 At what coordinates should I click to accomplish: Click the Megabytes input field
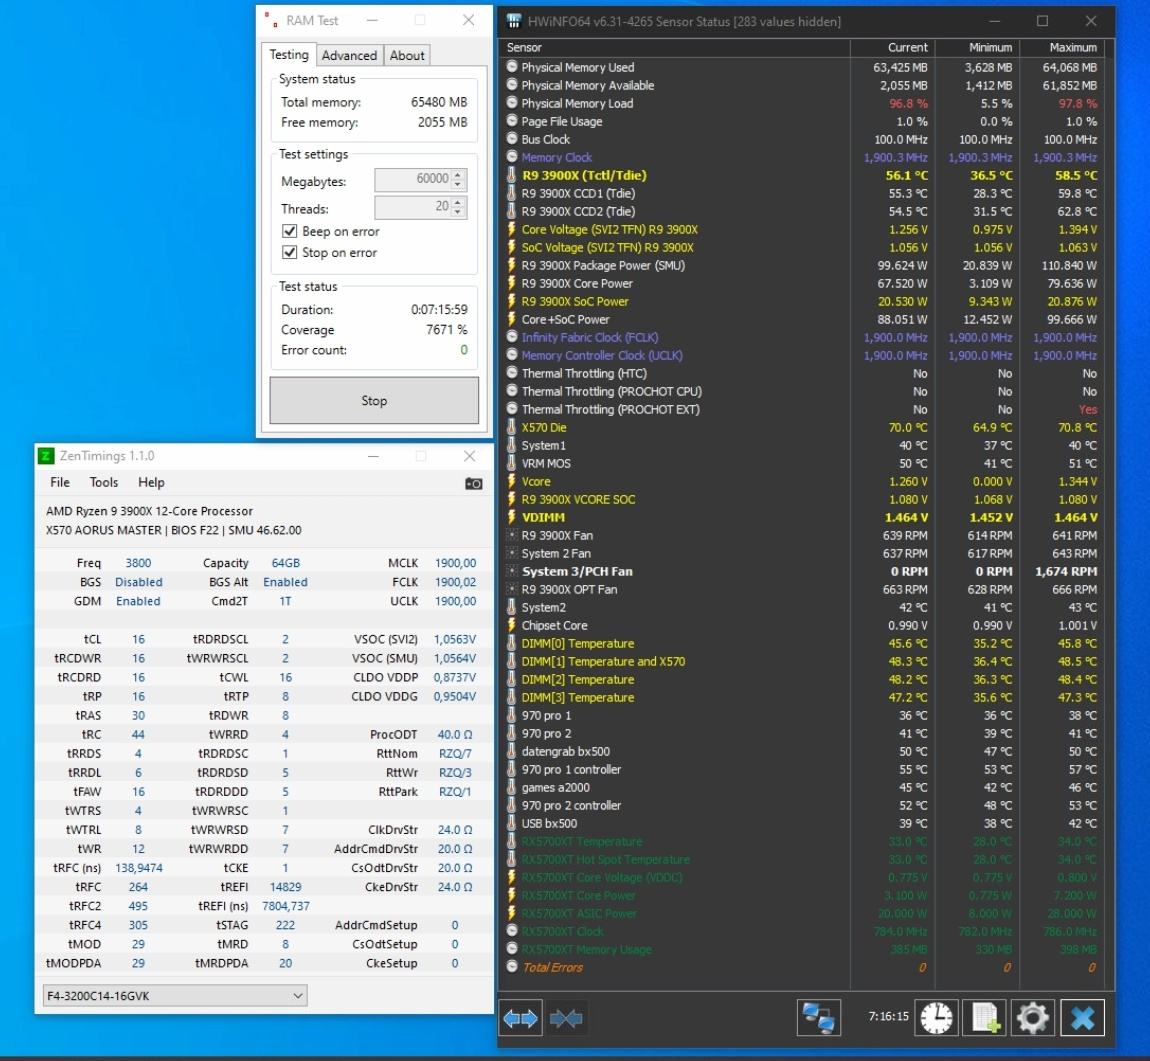click(x=420, y=179)
